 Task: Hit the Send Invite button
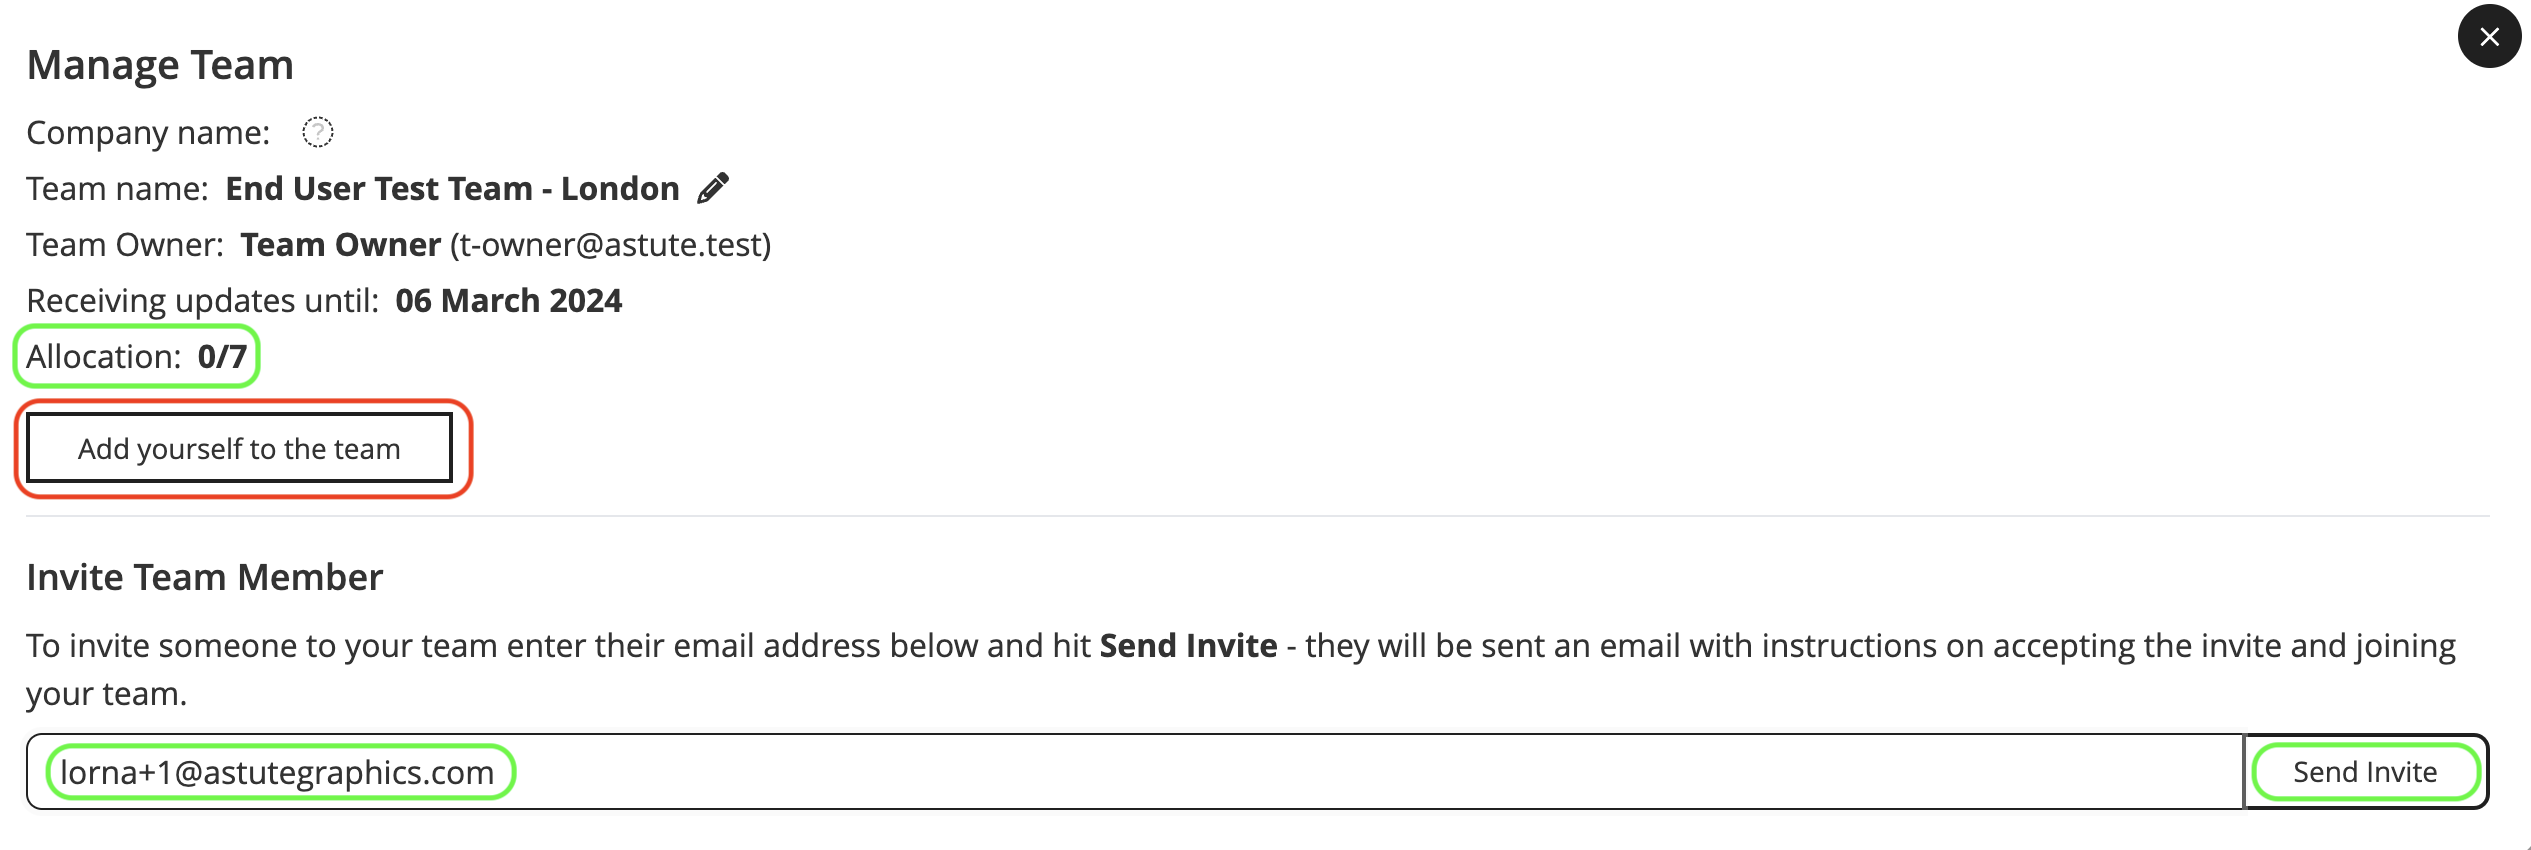tap(2365, 772)
